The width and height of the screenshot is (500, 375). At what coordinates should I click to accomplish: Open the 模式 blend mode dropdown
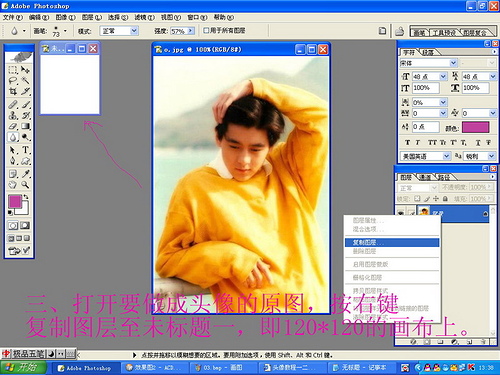[134, 31]
